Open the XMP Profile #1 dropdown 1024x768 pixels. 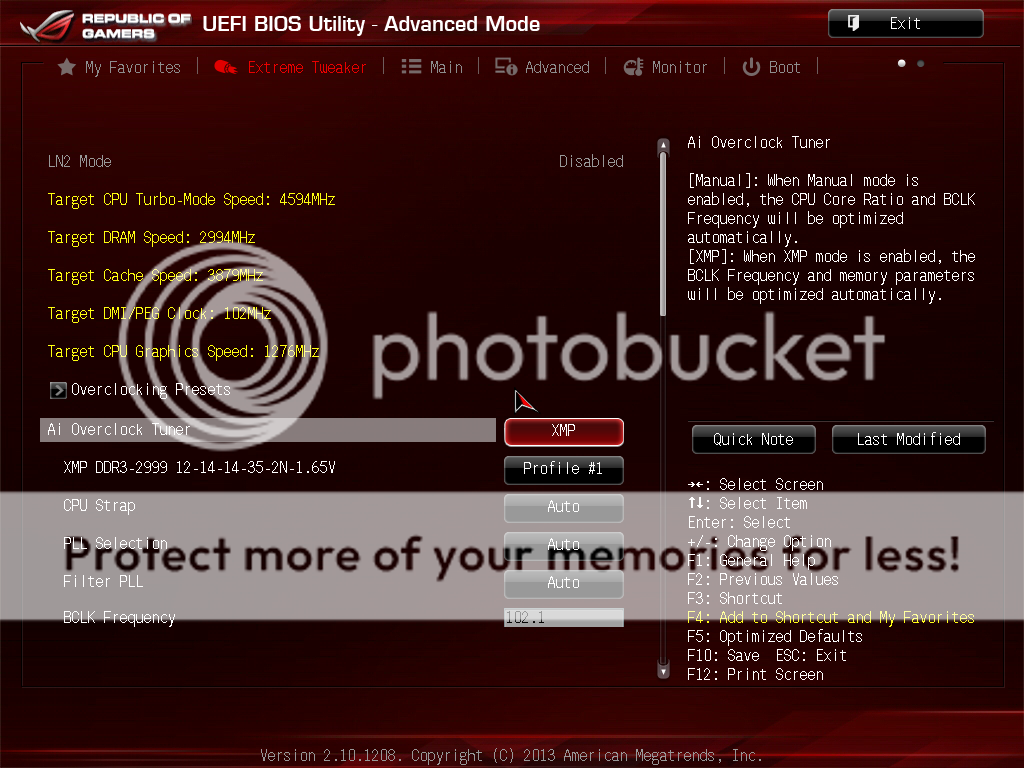click(x=563, y=469)
